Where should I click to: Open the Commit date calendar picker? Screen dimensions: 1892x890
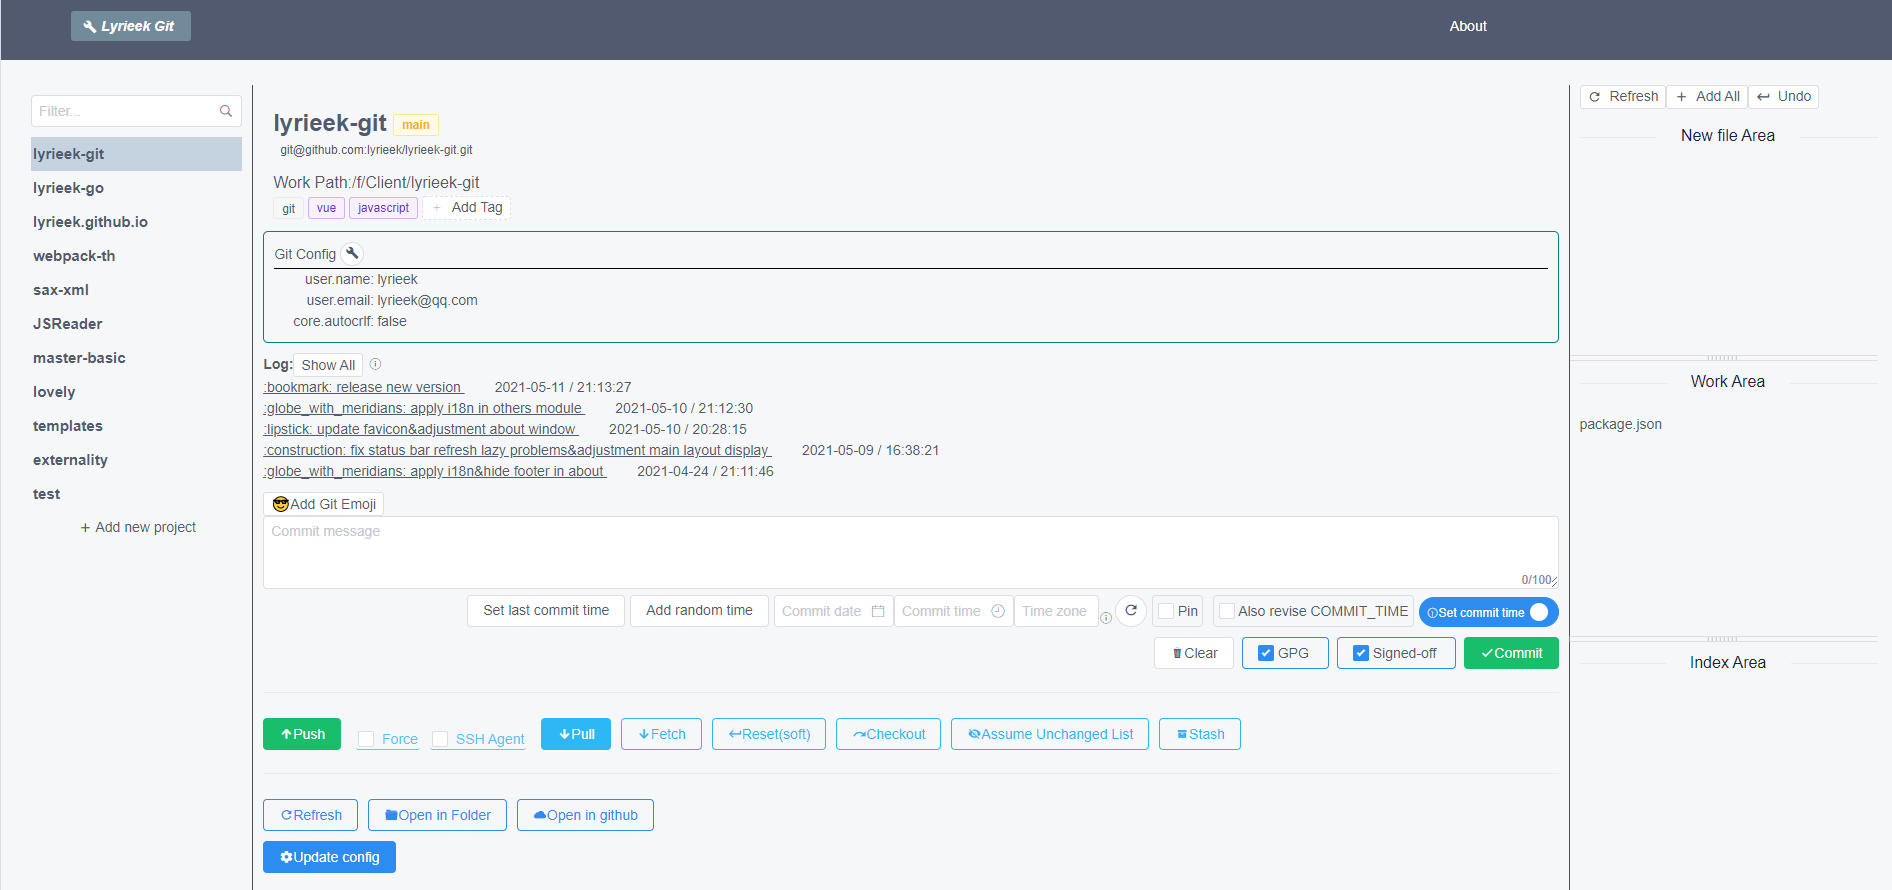878,611
